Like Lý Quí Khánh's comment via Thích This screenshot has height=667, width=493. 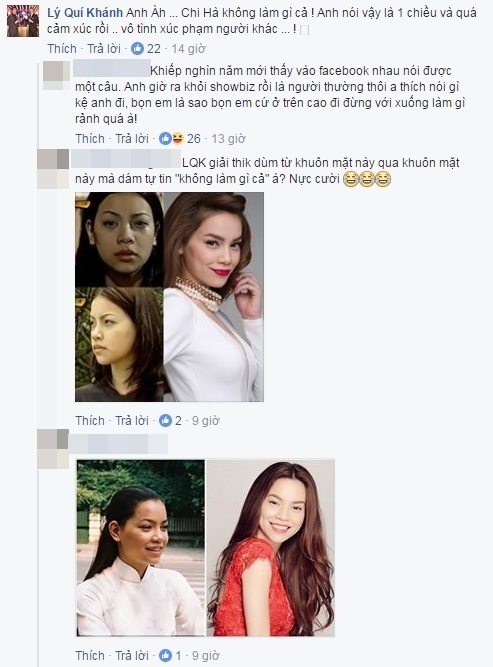62,48
